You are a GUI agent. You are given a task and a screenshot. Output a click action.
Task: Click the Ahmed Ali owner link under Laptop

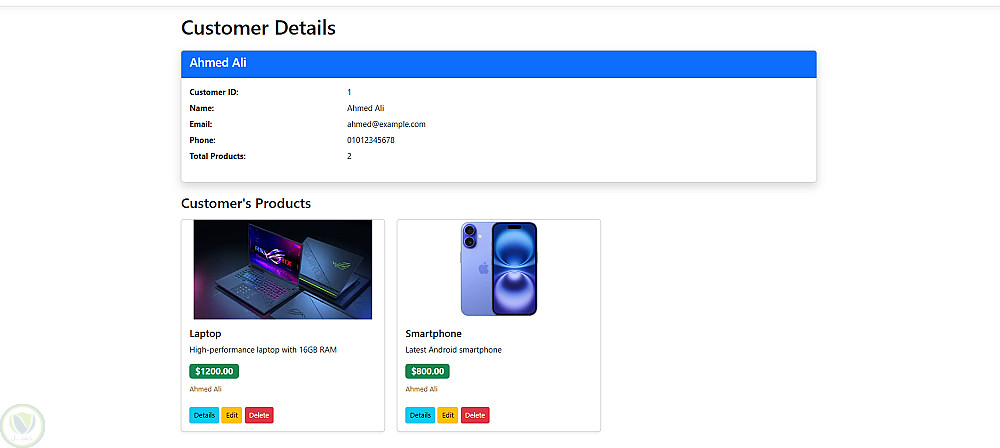[205, 389]
